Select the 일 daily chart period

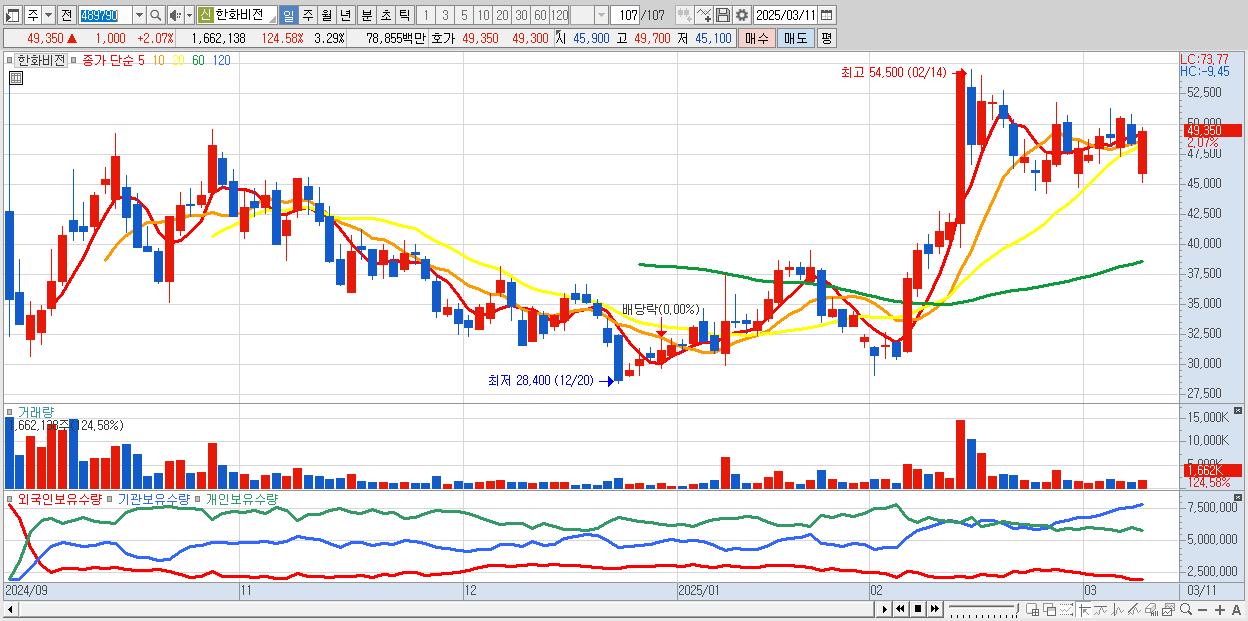(x=288, y=15)
